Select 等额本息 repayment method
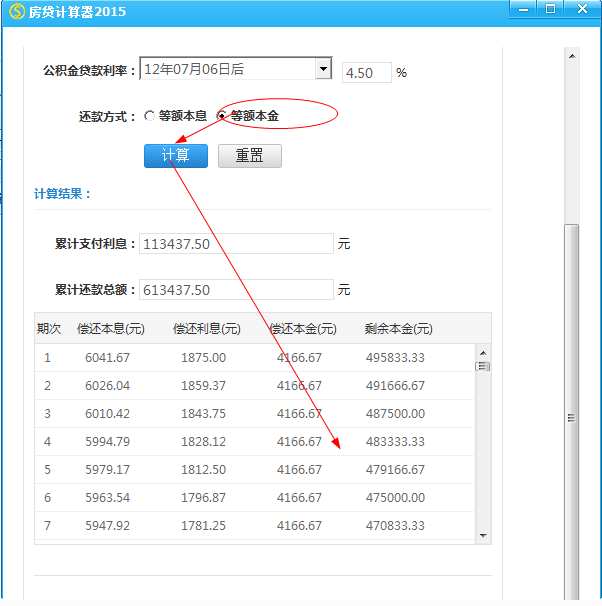 point(150,116)
